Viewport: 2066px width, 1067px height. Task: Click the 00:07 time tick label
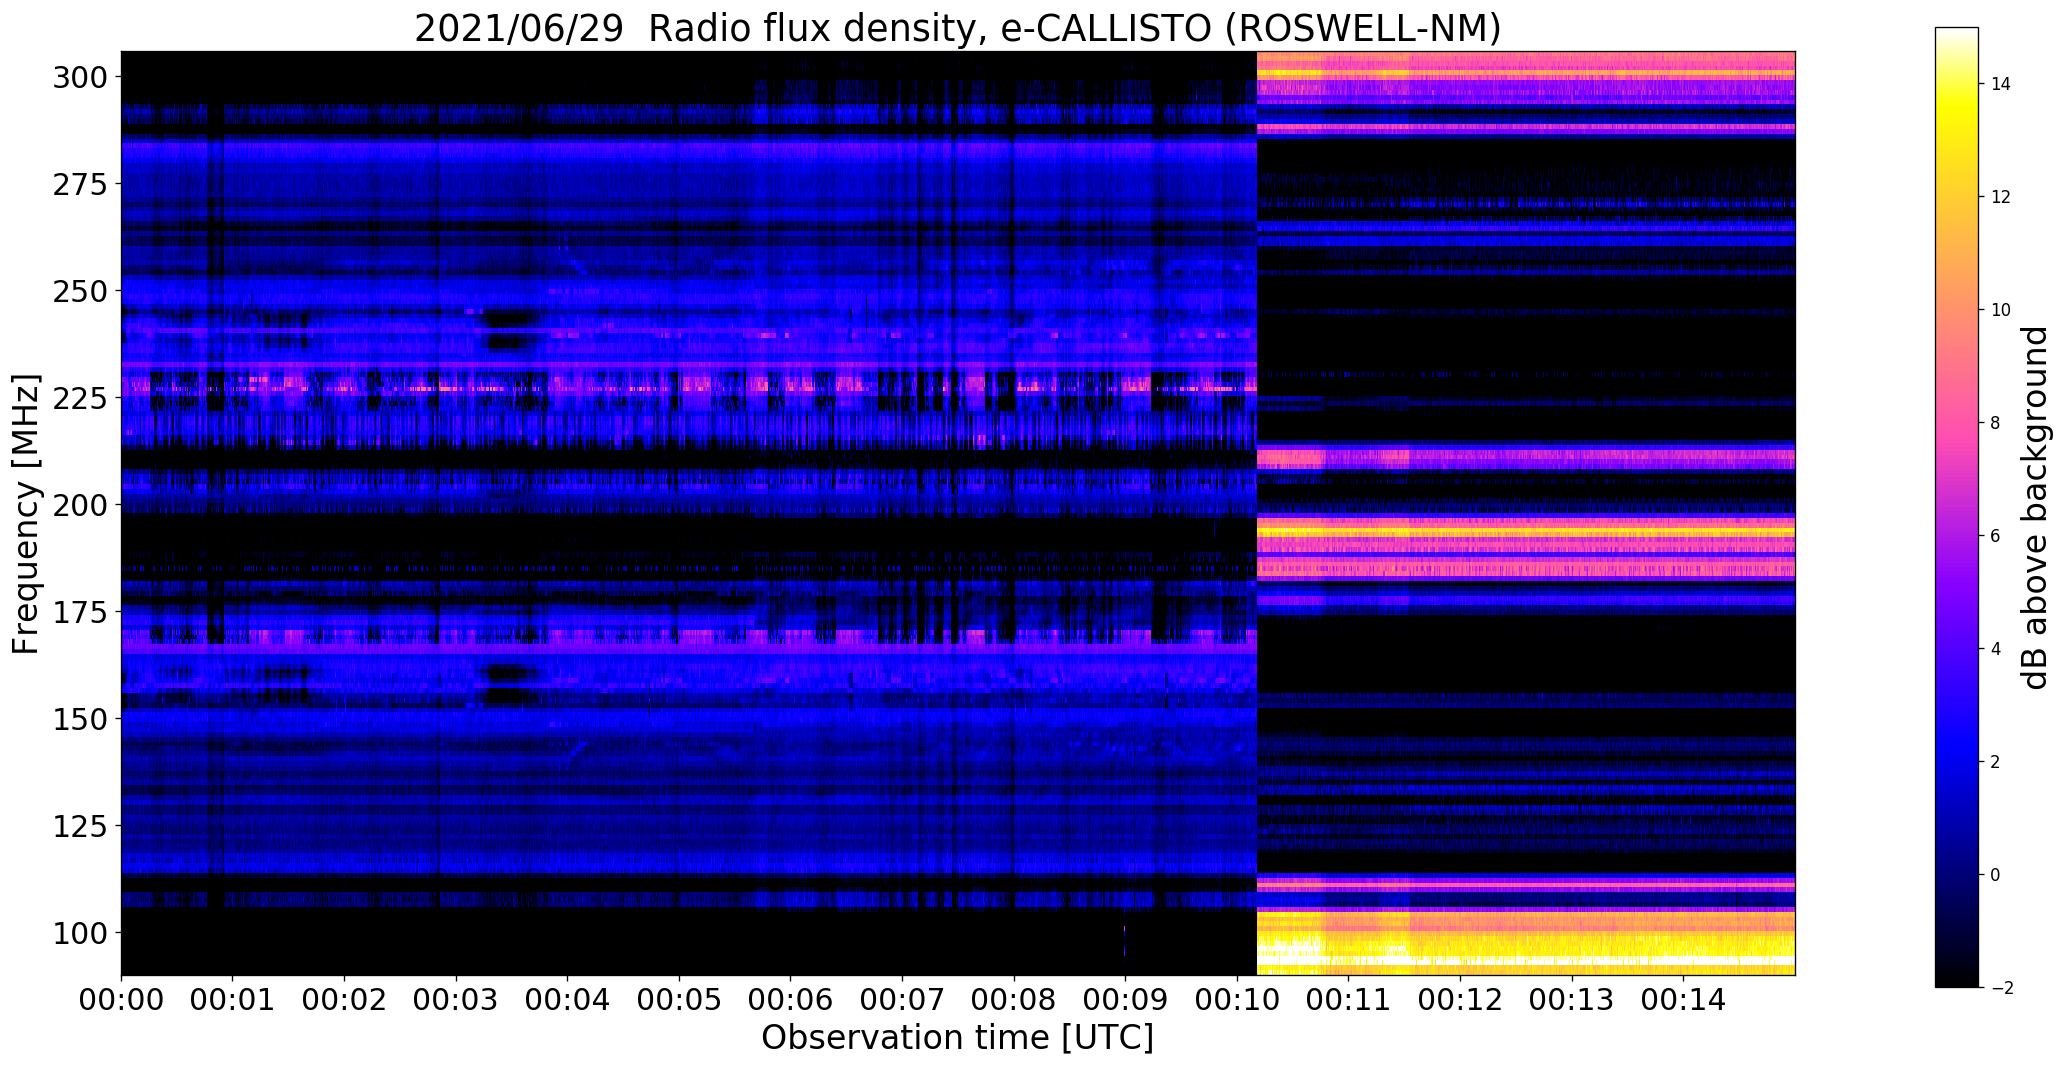coord(902,999)
